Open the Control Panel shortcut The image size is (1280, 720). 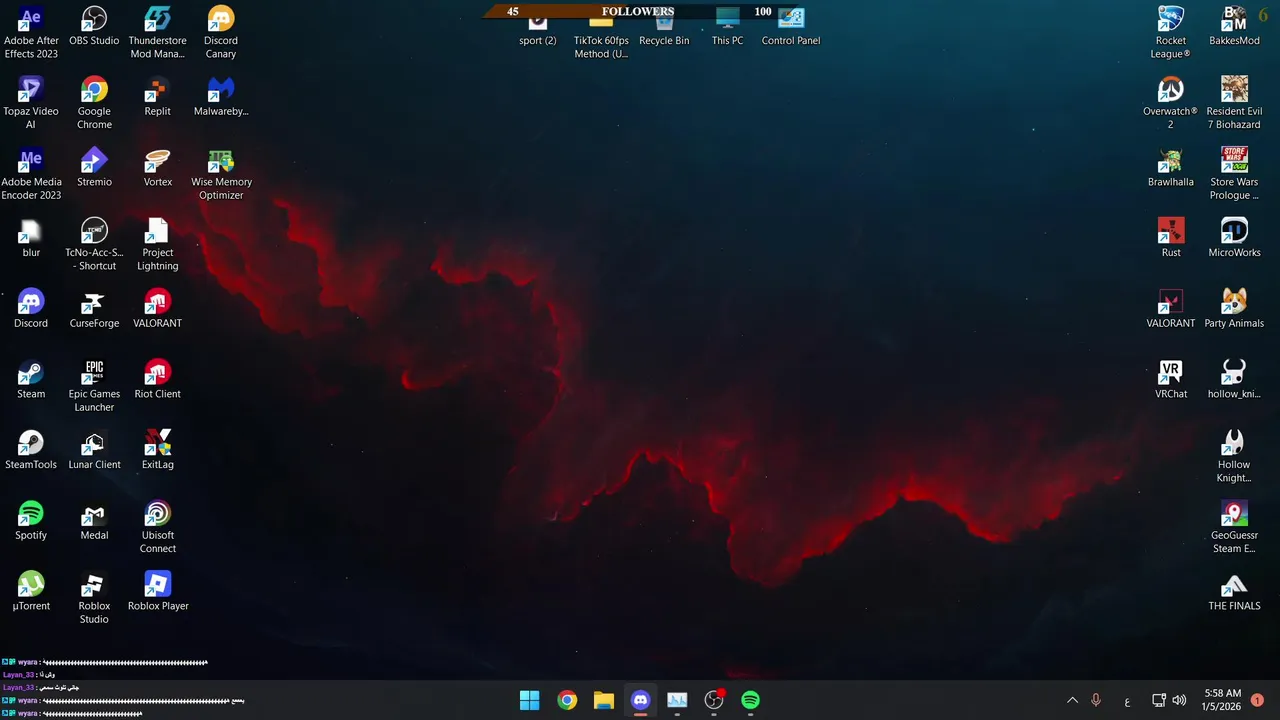coord(791,26)
